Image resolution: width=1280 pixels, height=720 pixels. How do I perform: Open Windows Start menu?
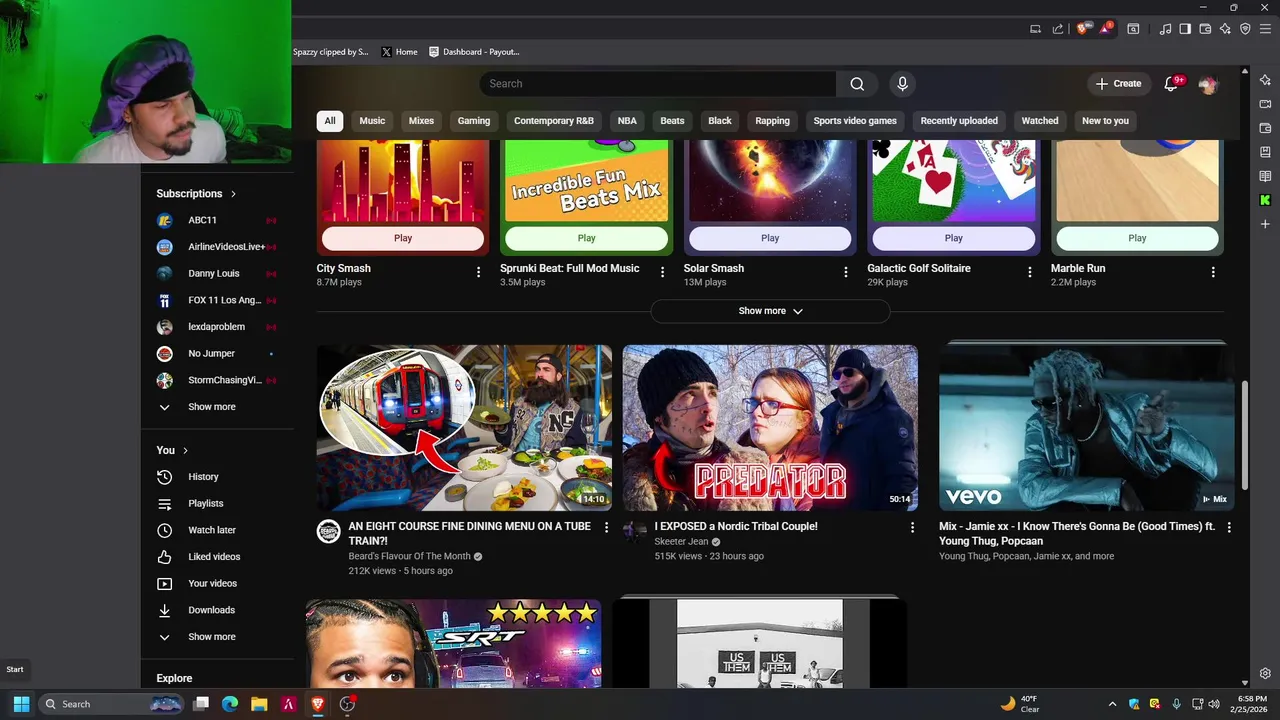[21, 704]
